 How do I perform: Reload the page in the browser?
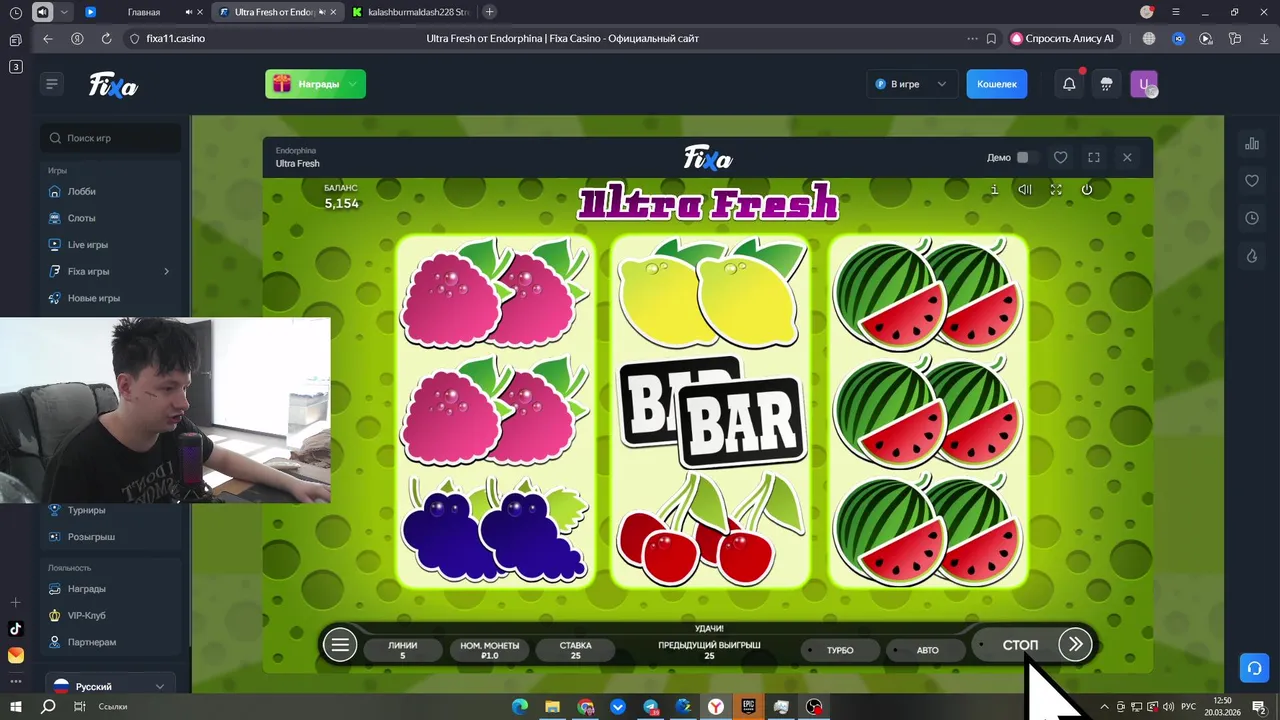pos(106,38)
